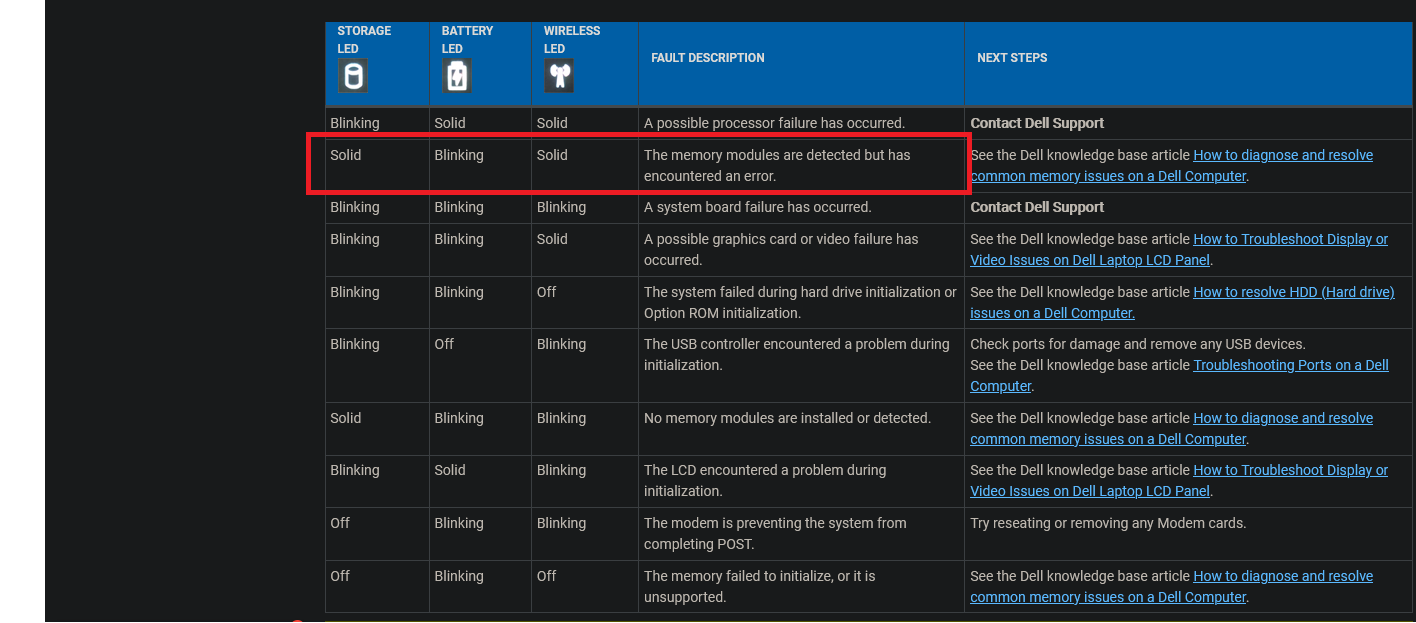Viewport: 1416px width, 623px height.
Task: Click the 'BATTERY LED' header label
Action: 467,40
